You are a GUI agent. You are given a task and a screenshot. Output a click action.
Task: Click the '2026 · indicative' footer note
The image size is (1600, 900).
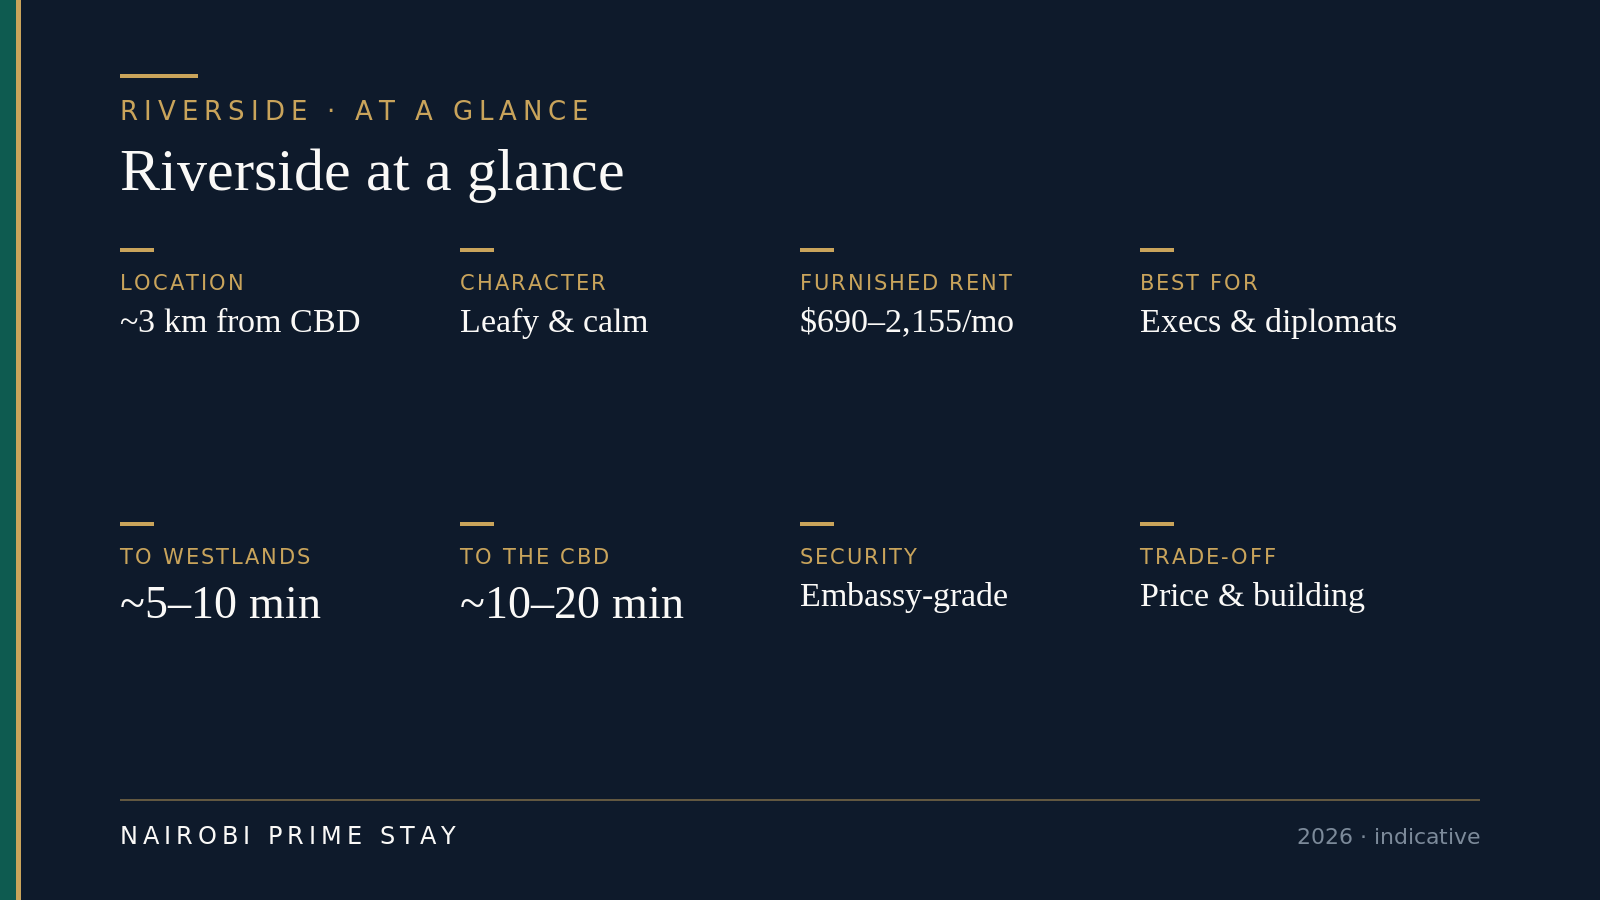(x=1388, y=837)
